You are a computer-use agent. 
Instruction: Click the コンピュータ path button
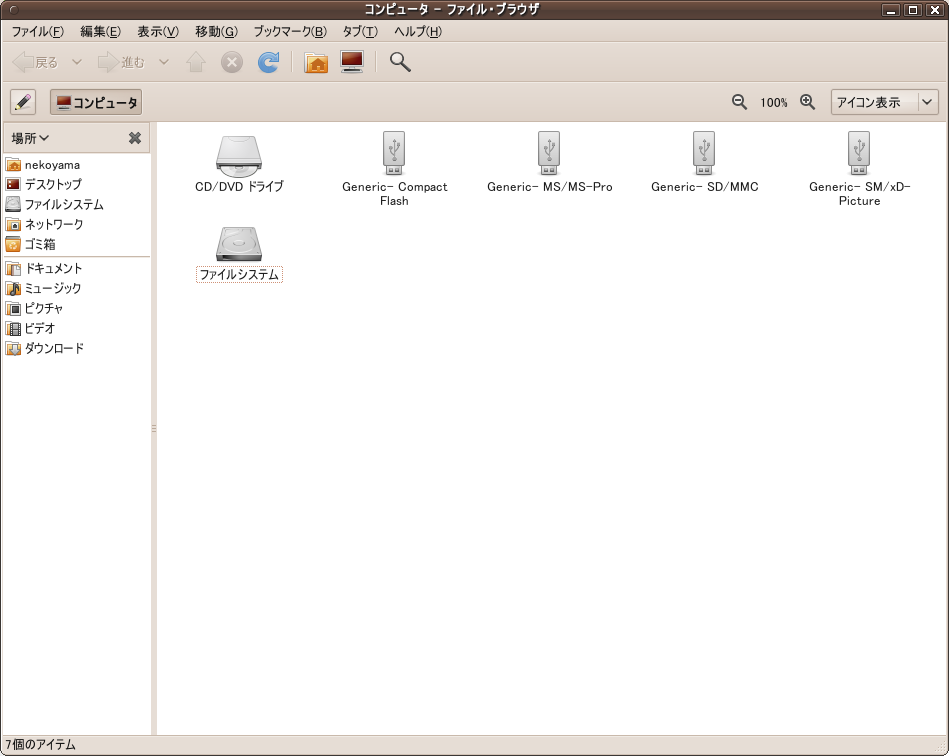click(x=96, y=102)
